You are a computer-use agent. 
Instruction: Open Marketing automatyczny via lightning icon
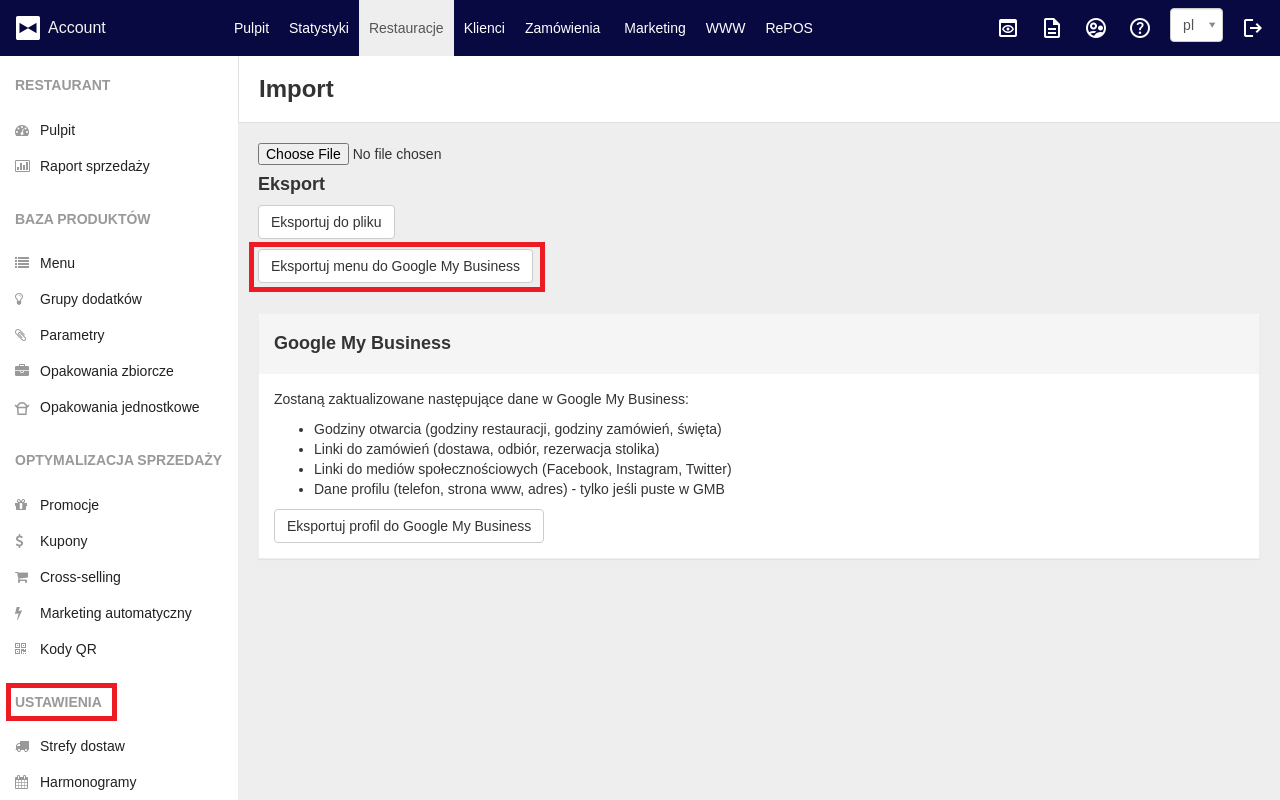20,612
